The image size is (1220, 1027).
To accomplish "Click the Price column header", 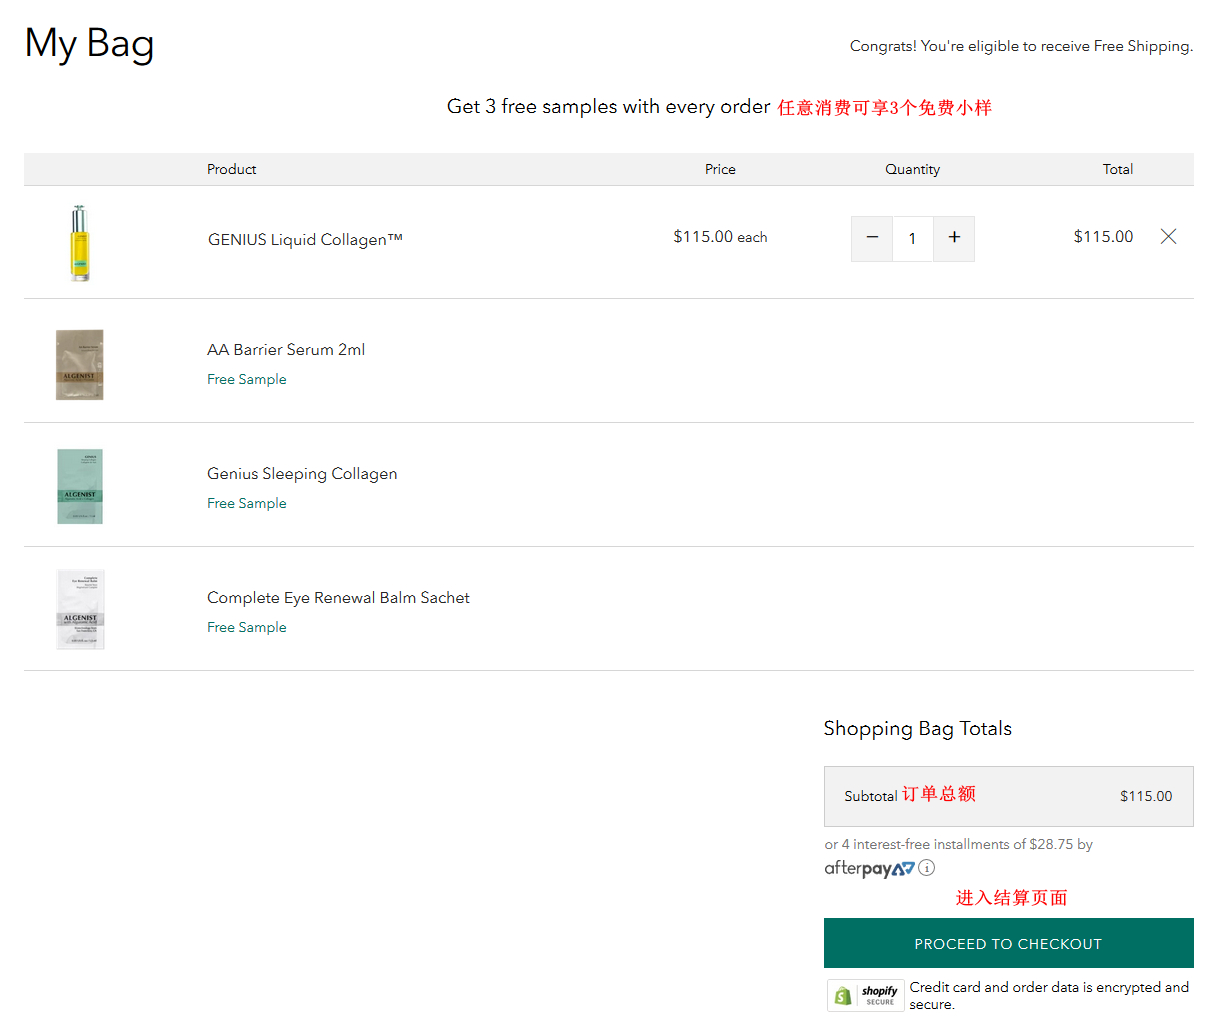I will (720, 169).
